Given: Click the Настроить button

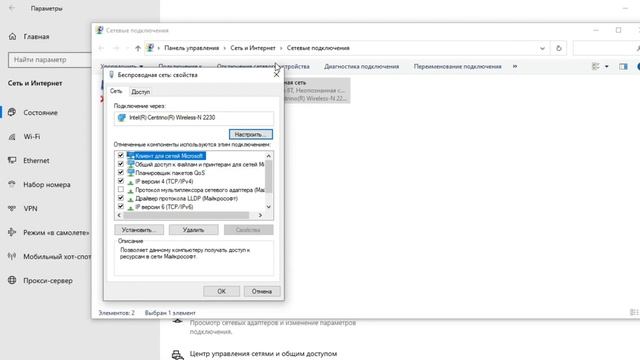Looking at the screenshot, I should point(251,134).
